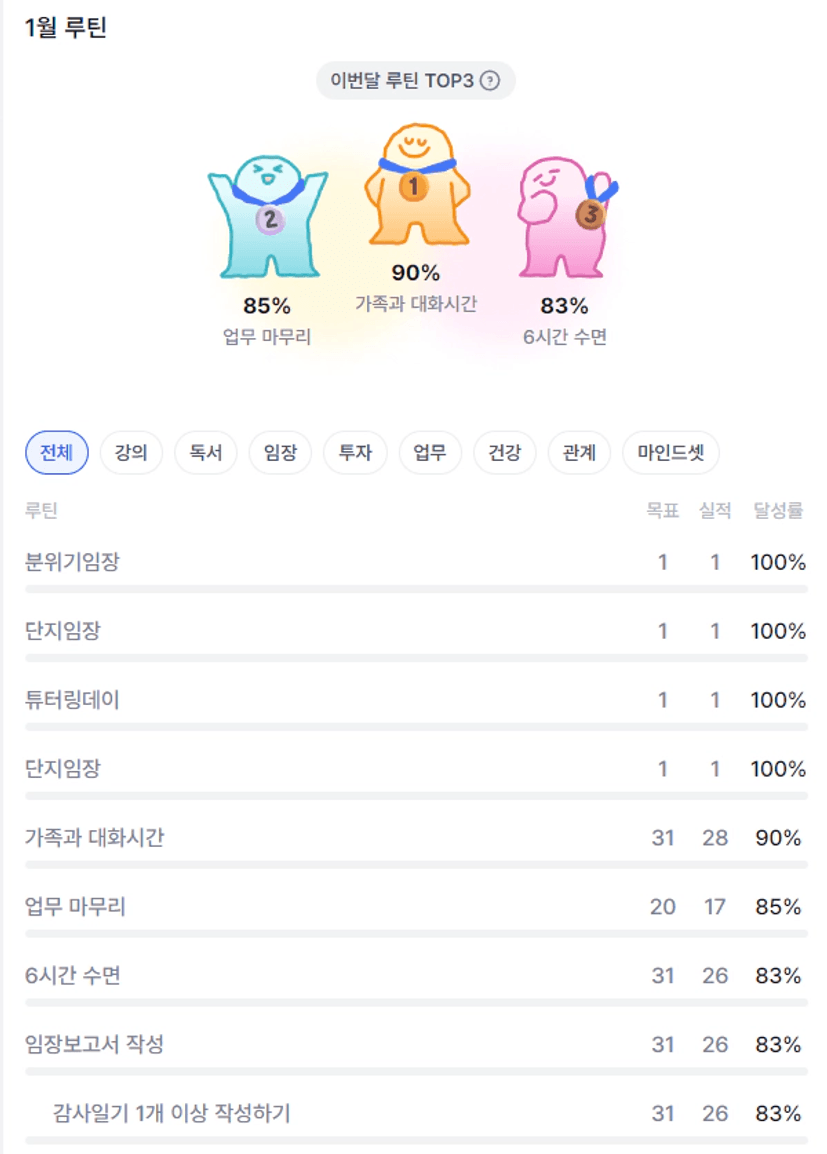Choose the 마인드셋 category filter
Viewport: 827px width, 1154px height.
pos(670,453)
